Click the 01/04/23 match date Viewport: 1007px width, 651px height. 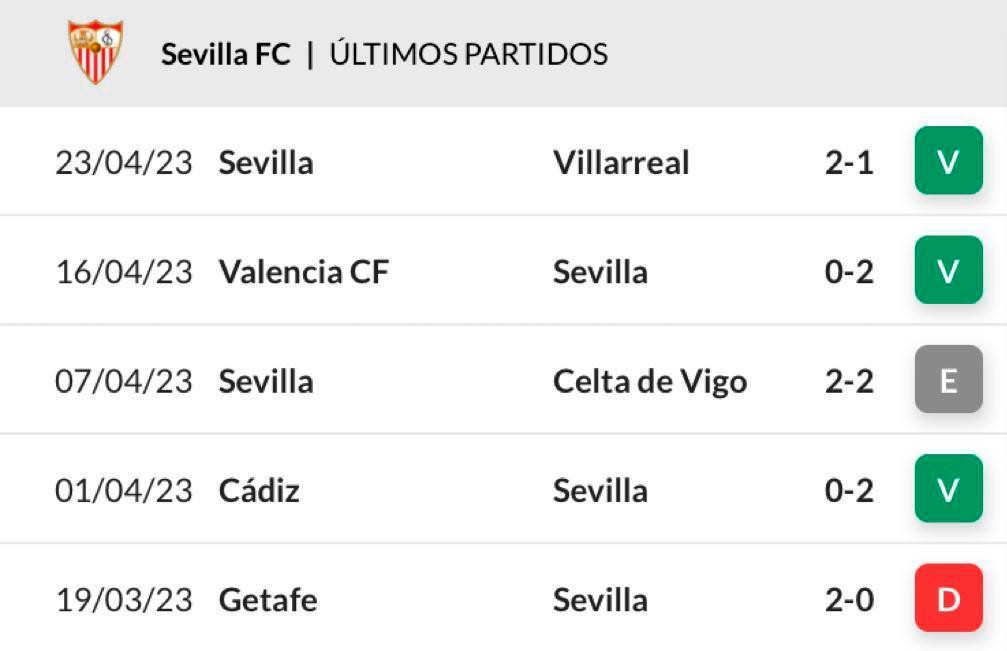tap(124, 490)
